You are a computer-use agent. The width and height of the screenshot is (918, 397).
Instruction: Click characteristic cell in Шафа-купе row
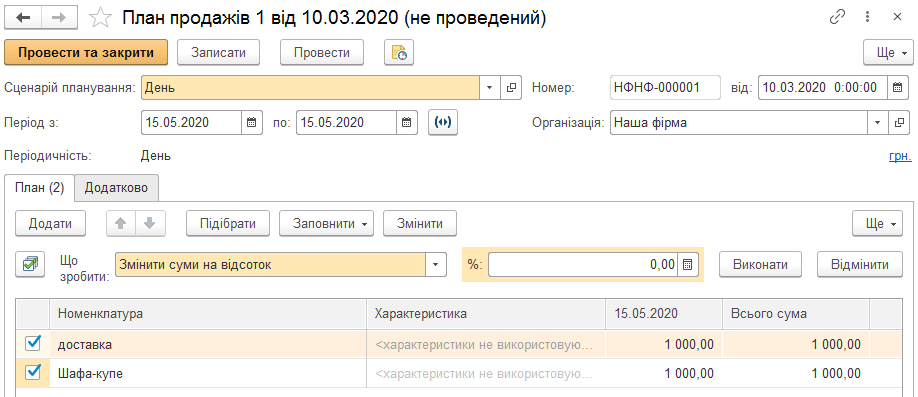[486, 373]
